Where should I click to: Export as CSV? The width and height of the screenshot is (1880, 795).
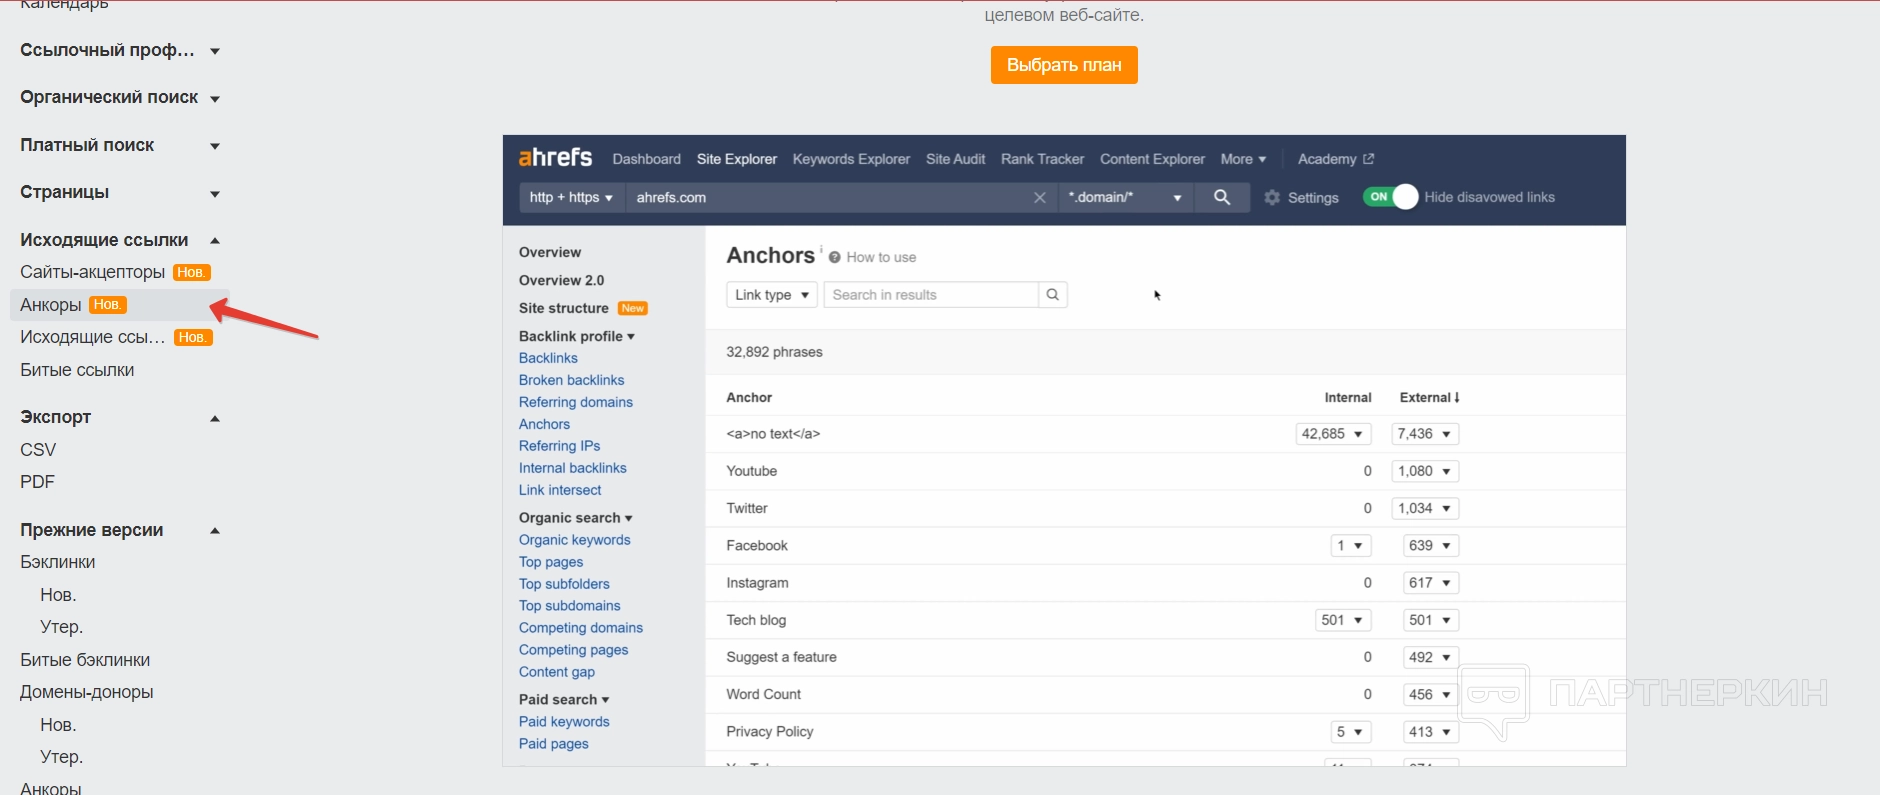tap(38, 450)
